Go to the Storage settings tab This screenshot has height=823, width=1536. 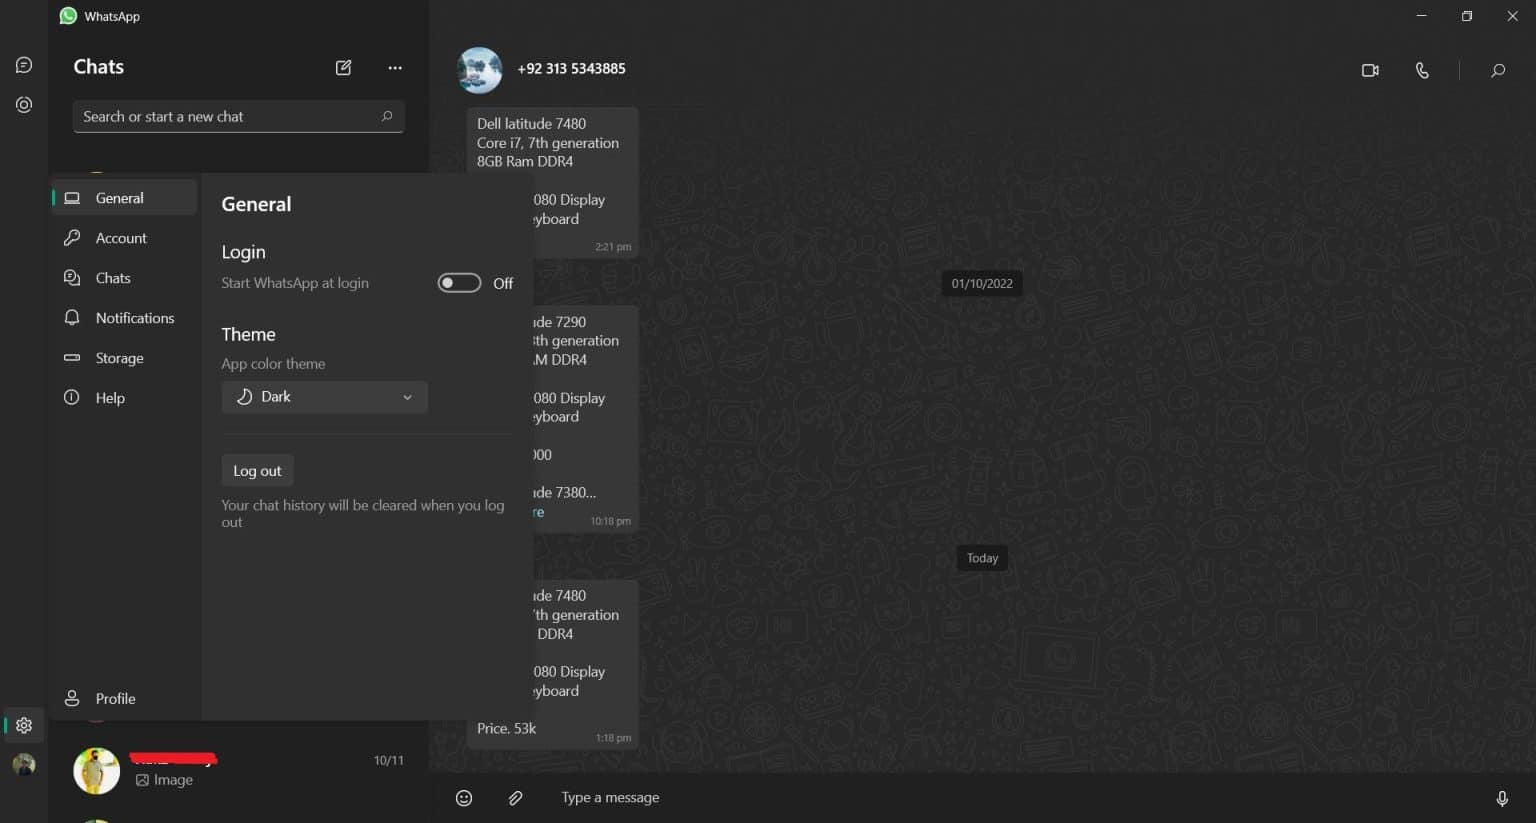(x=119, y=358)
